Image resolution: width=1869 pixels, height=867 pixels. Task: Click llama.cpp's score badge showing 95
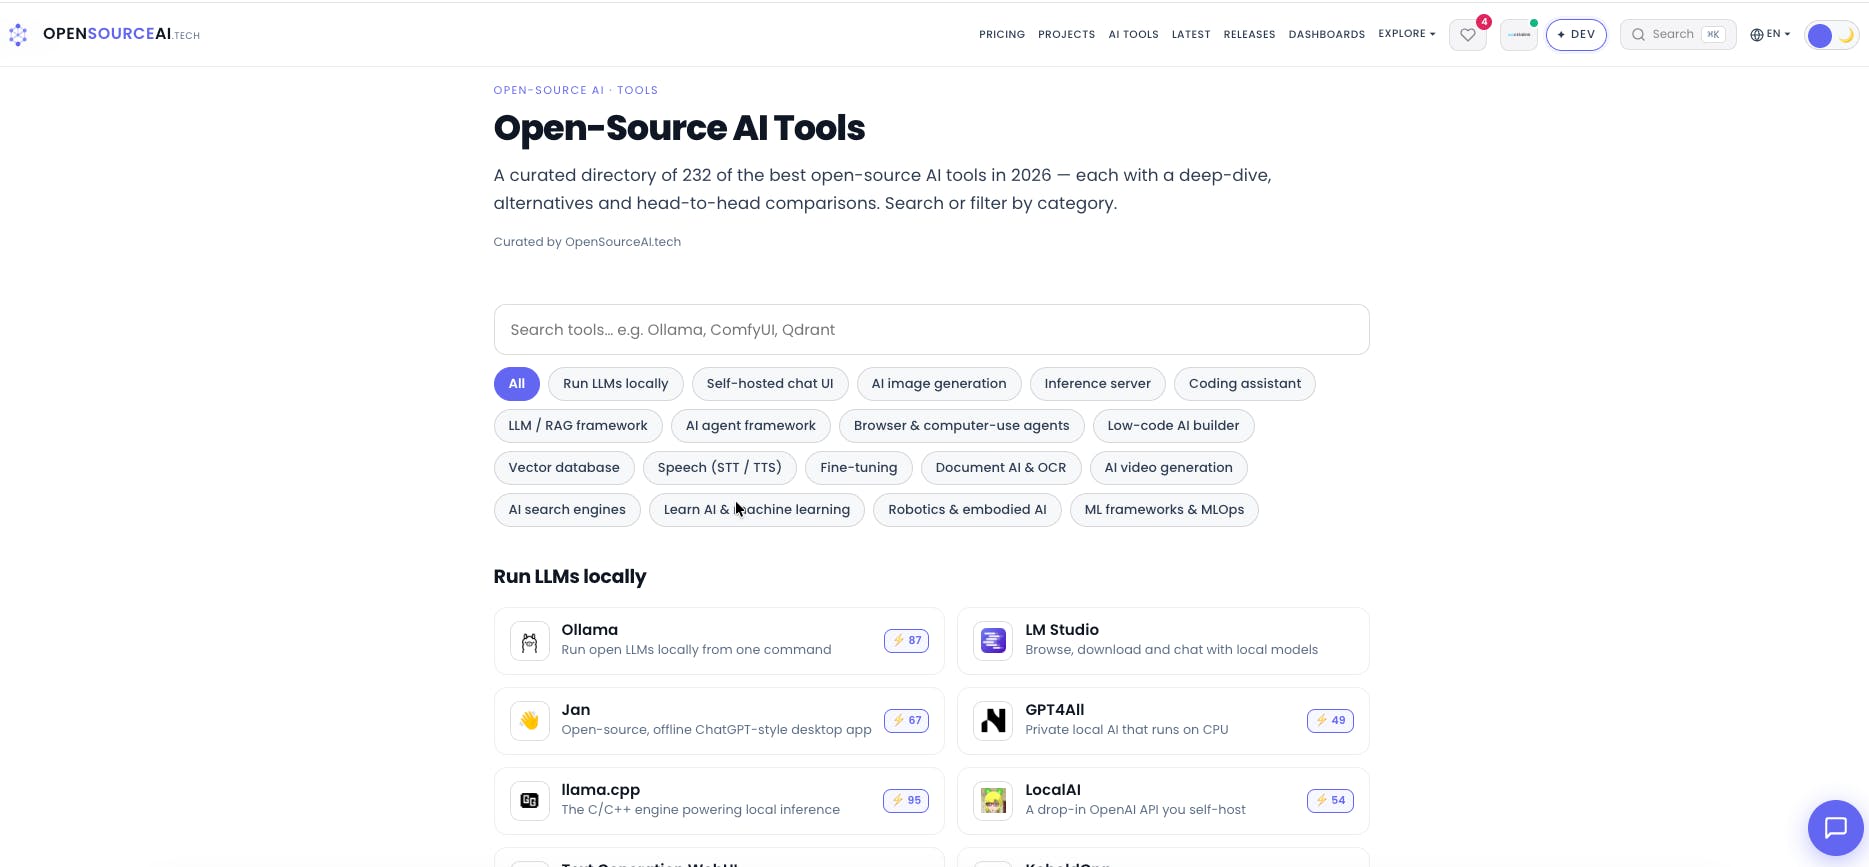(x=906, y=800)
